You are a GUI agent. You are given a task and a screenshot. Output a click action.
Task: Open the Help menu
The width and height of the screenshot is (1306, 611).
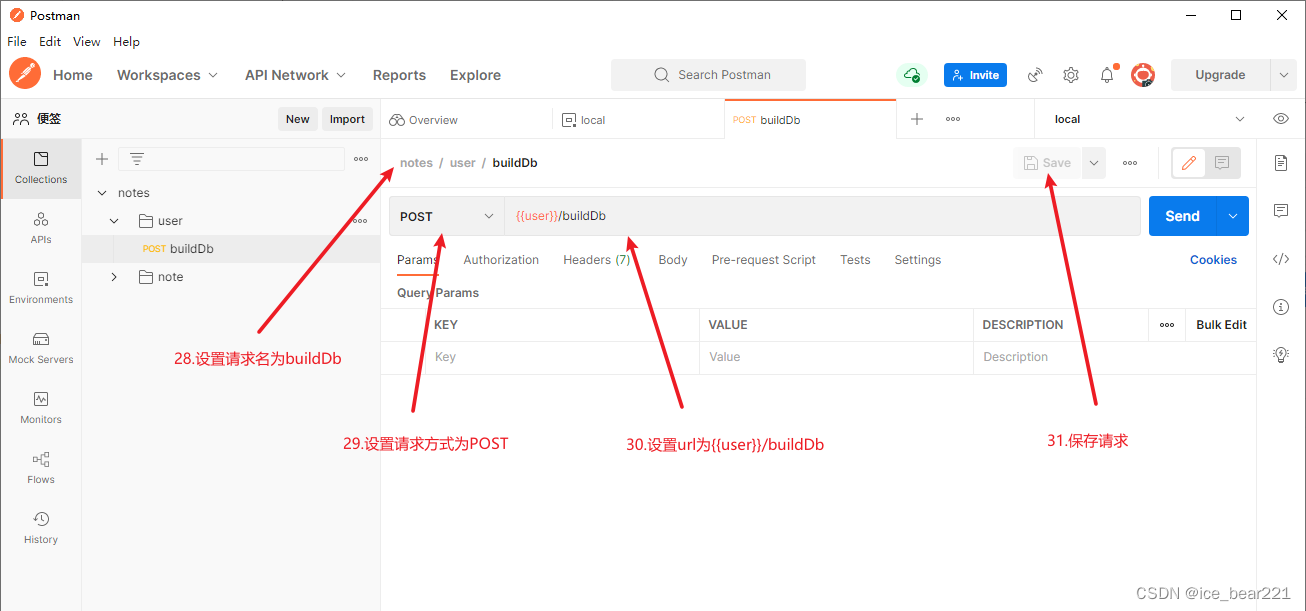(x=126, y=42)
